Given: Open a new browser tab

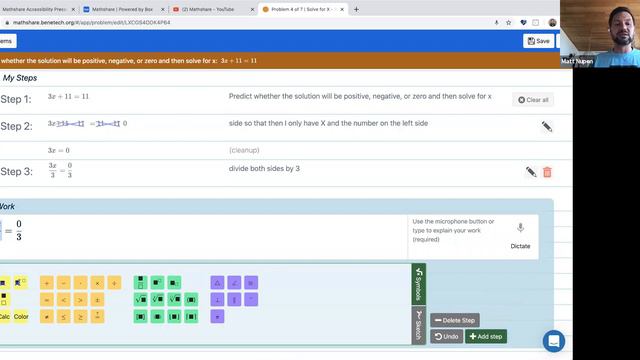Looking at the screenshot, I should tap(356, 9).
